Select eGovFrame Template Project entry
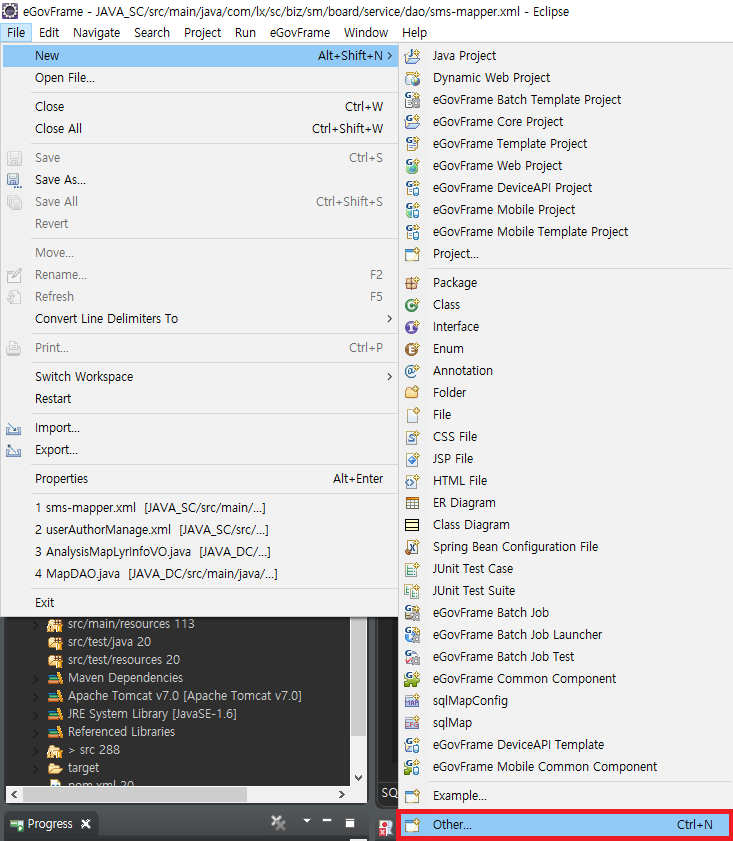The image size is (733, 841). click(x=566, y=144)
